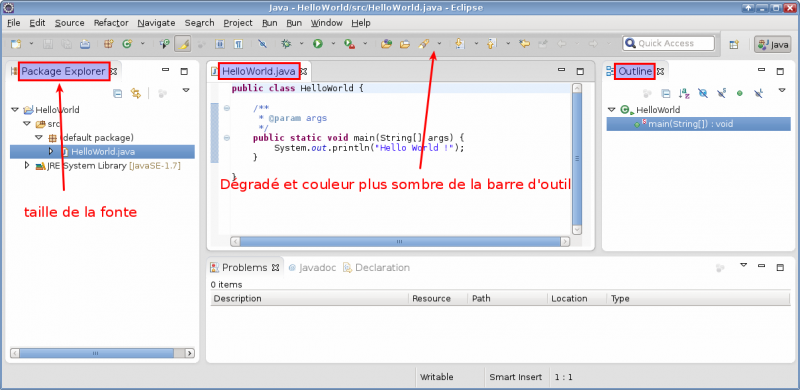The height and width of the screenshot is (390, 800).
Task: Click the Open Perspective icon
Action: click(x=734, y=44)
